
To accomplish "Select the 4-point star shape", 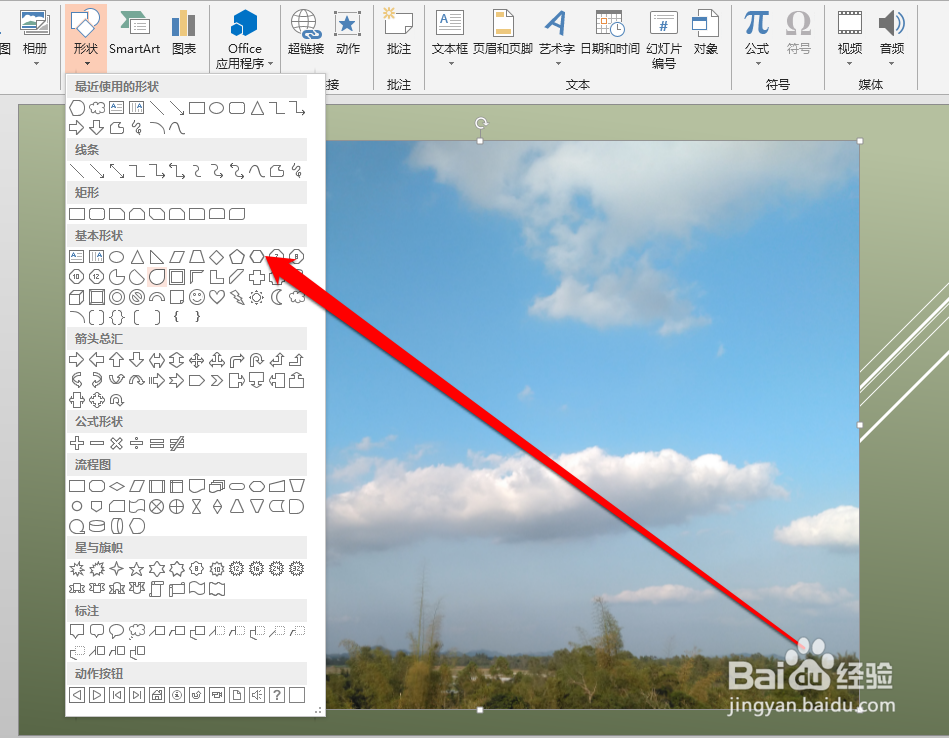I will point(117,569).
